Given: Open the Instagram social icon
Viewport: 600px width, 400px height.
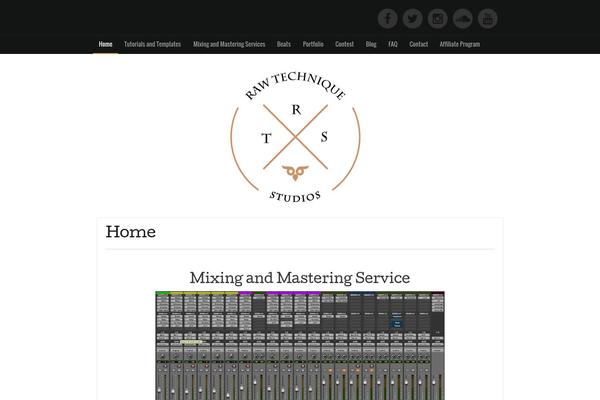Looking at the screenshot, I should click(437, 18).
